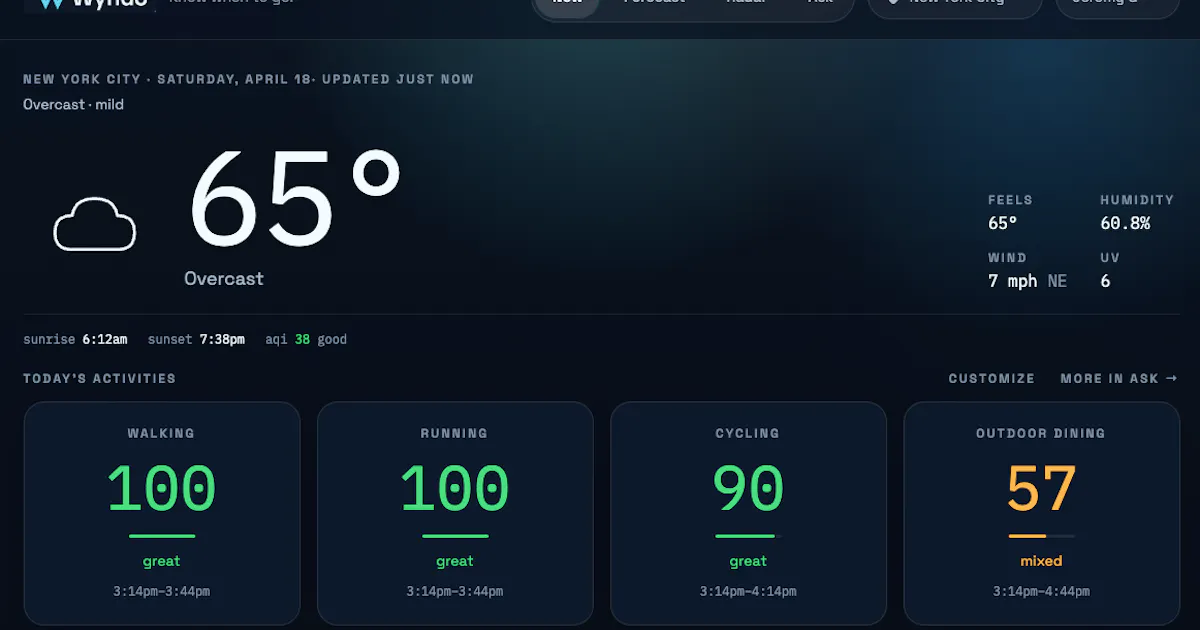Open the Running activity card
The image size is (1200, 630).
click(x=455, y=514)
